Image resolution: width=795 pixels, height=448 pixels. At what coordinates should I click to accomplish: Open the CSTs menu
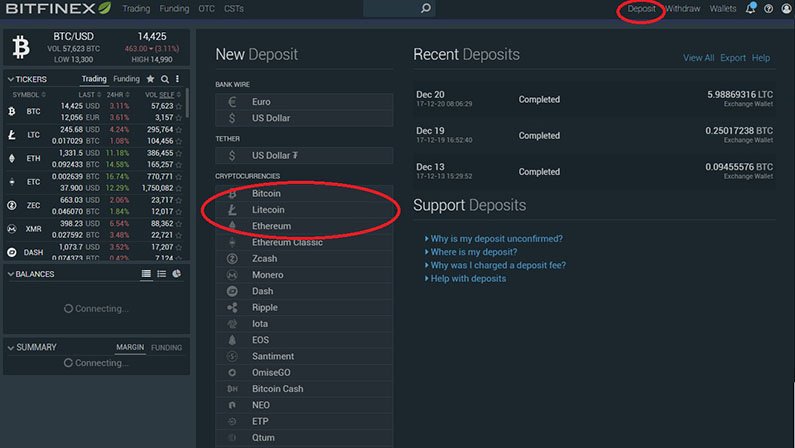(x=234, y=9)
